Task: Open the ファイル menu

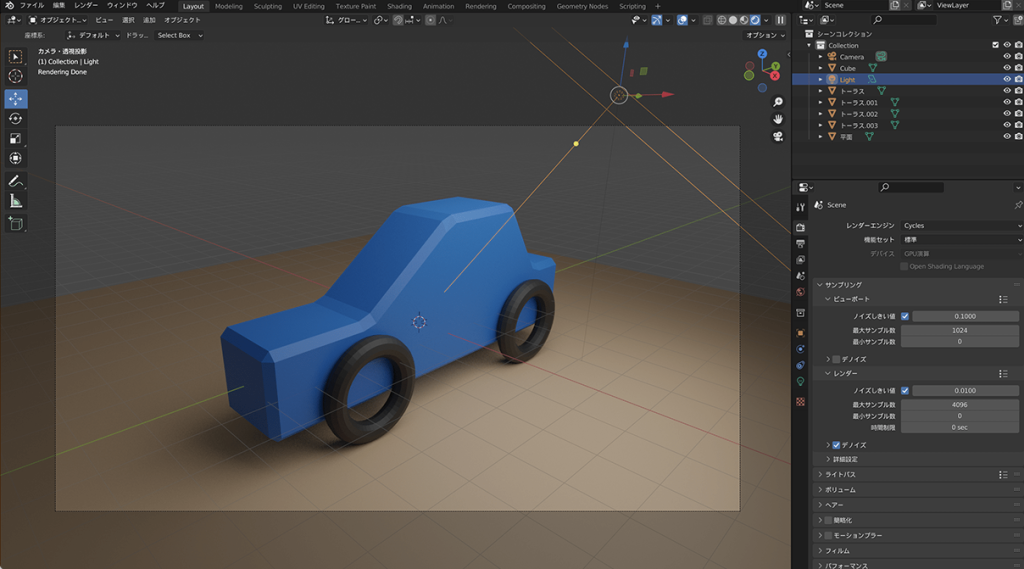Action: point(32,6)
